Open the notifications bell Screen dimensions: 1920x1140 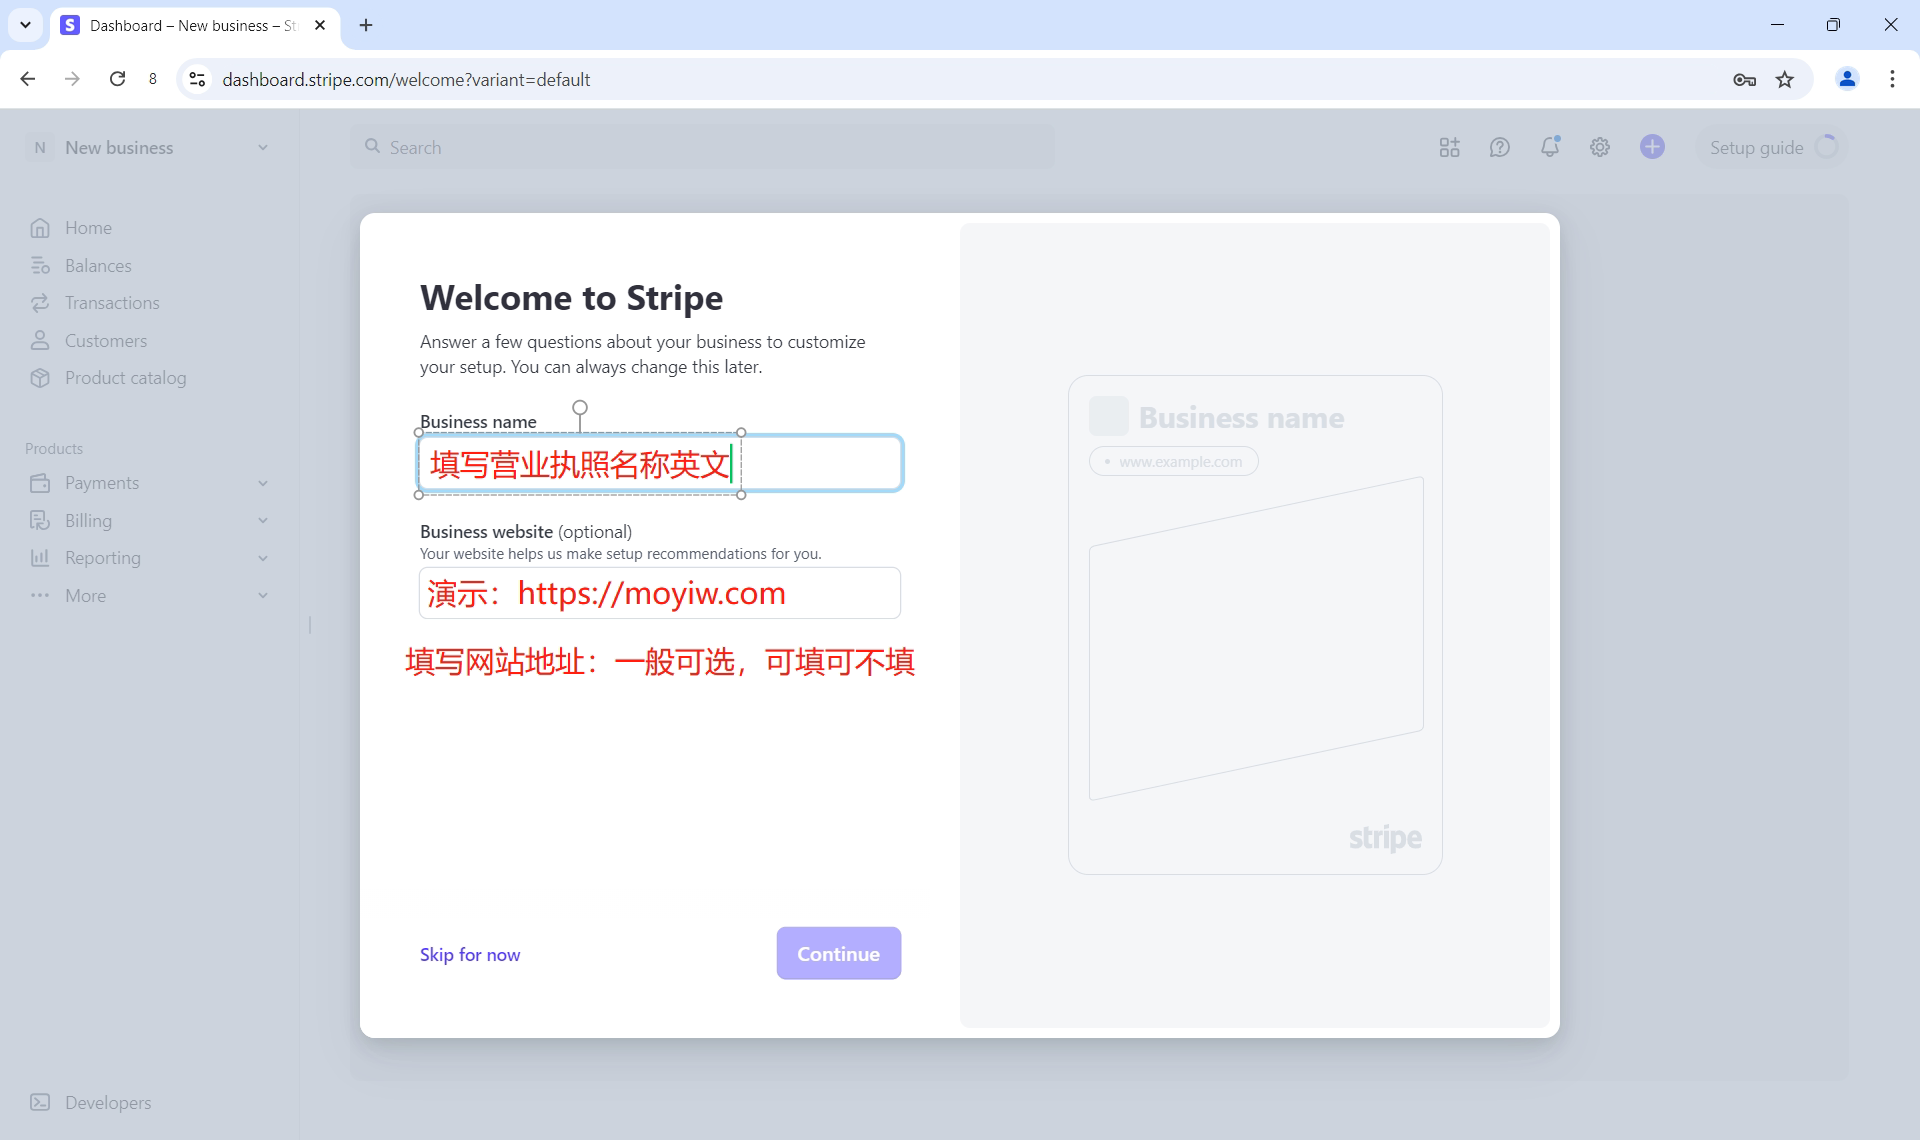pyautogui.click(x=1549, y=146)
